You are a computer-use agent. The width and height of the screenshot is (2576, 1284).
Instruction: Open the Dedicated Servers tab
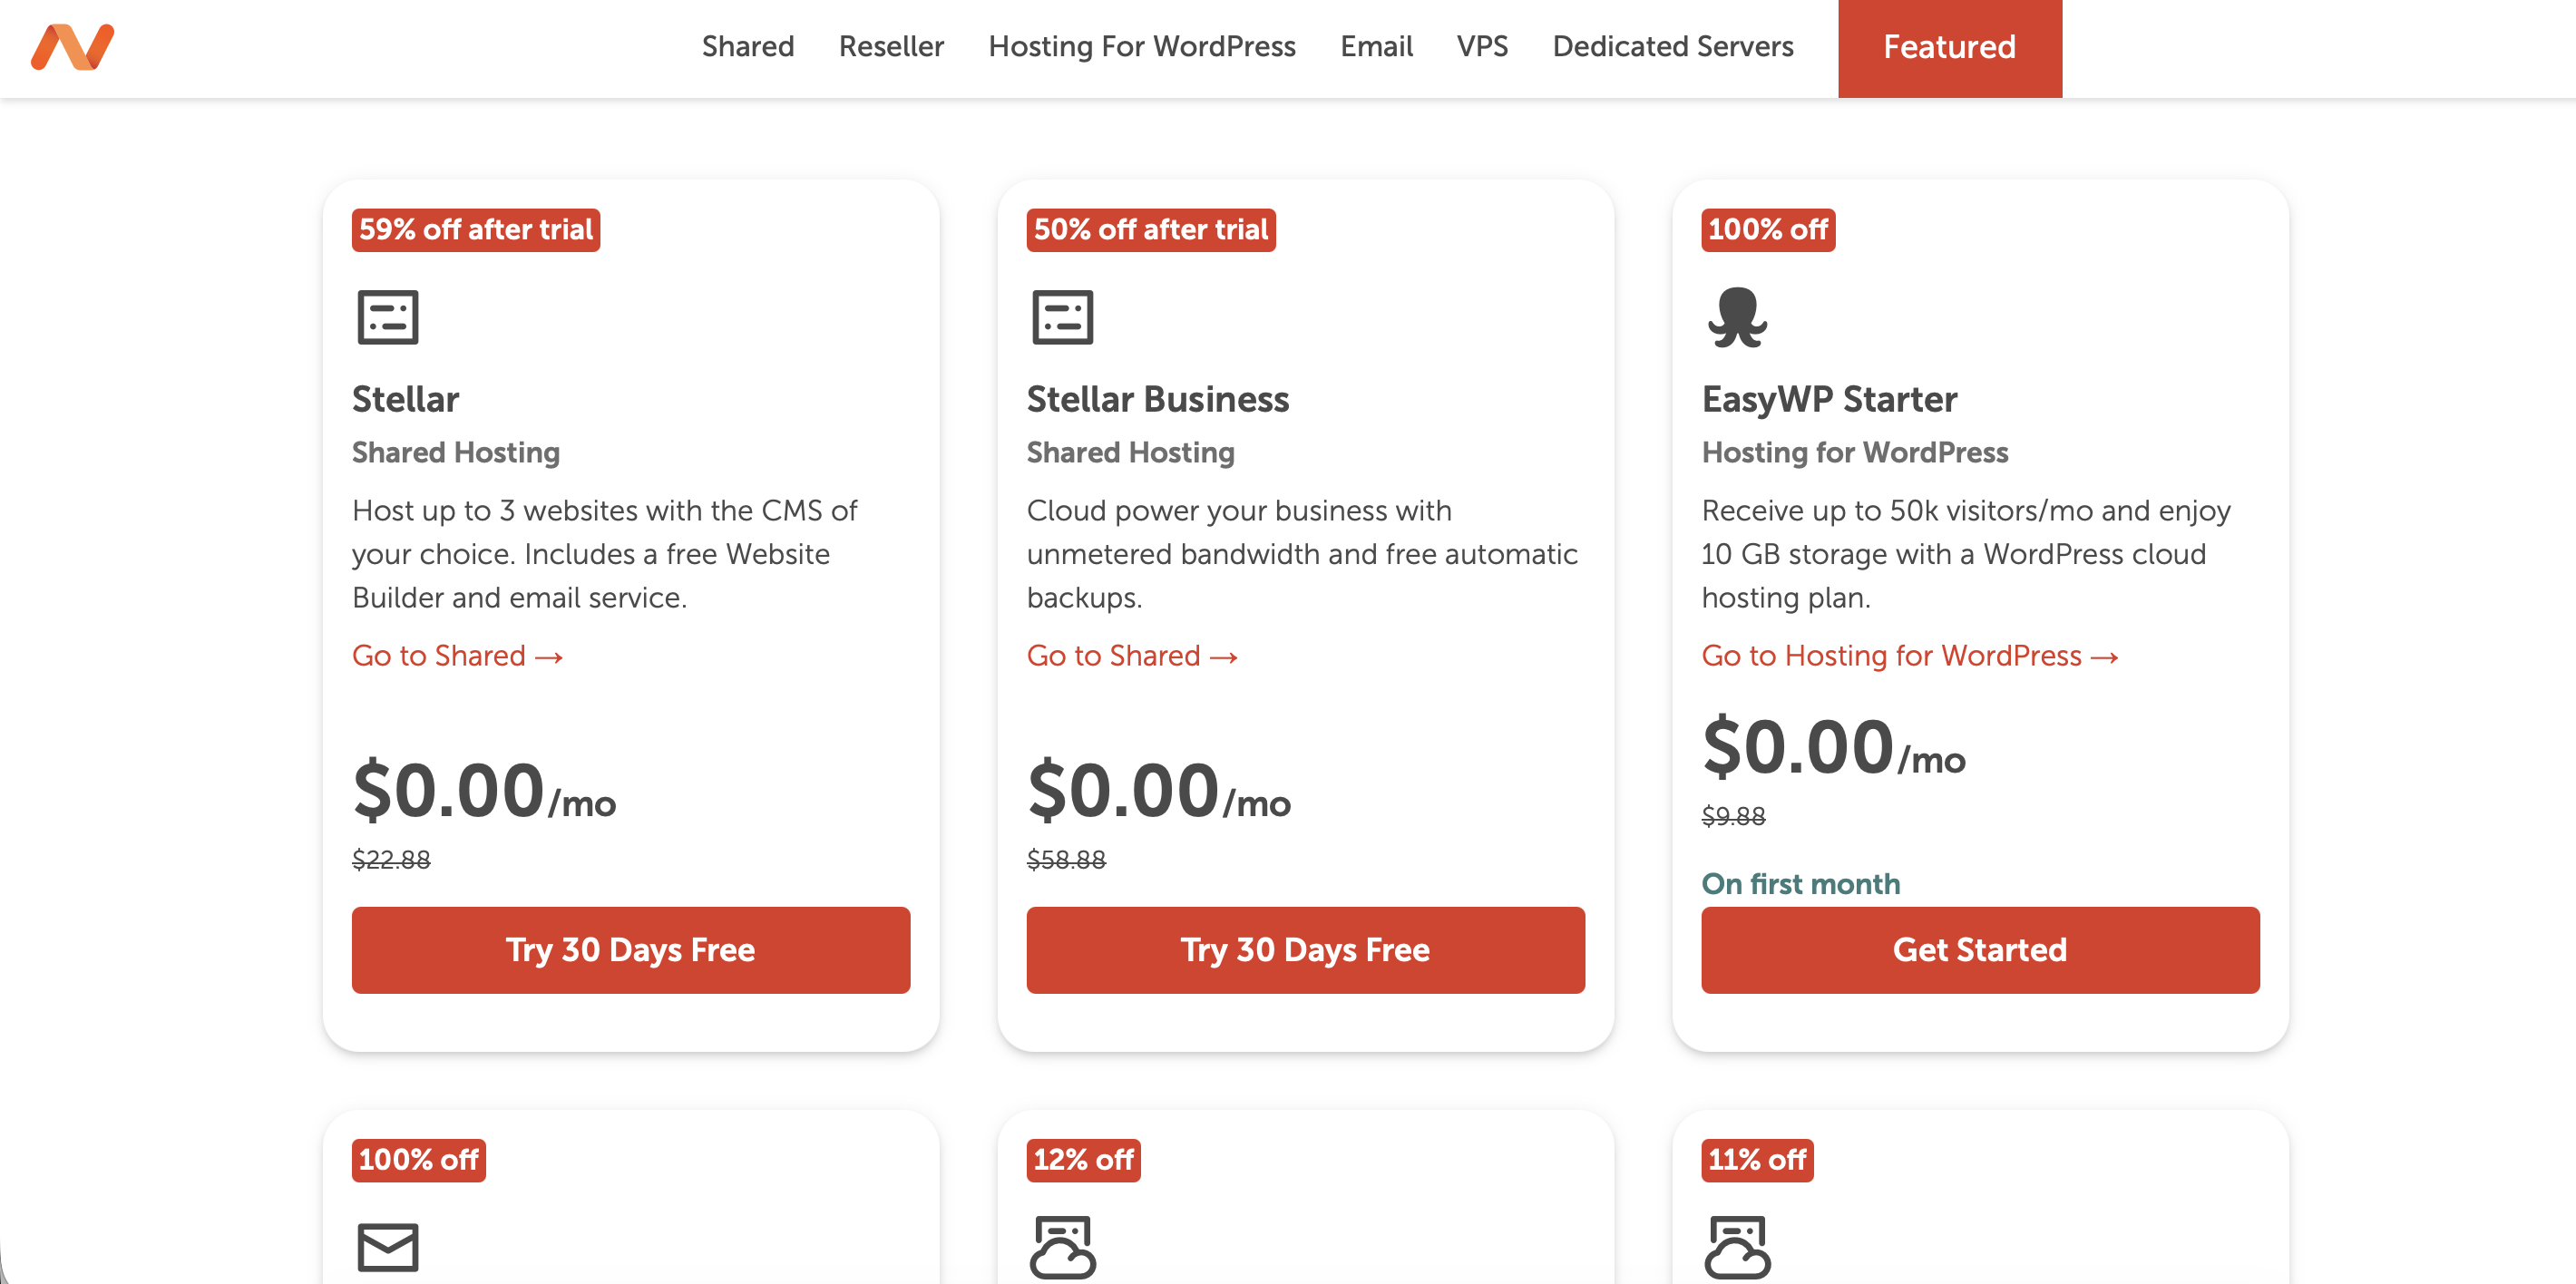click(x=1672, y=47)
